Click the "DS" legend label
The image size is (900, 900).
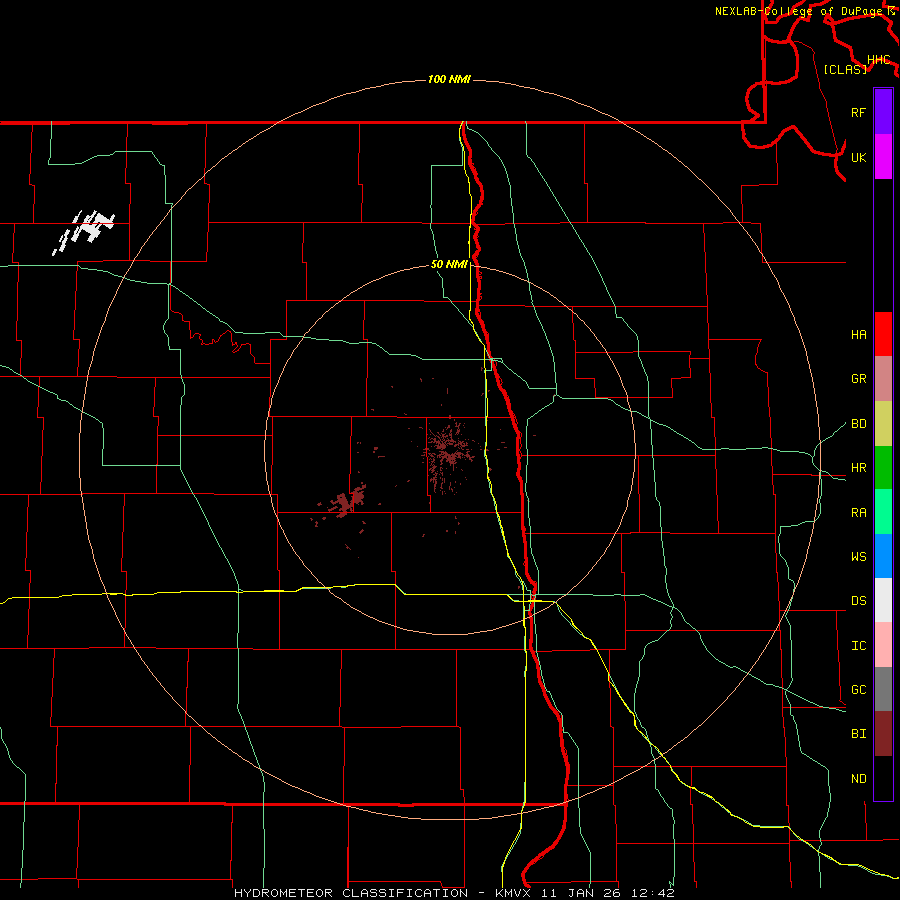tap(858, 600)
